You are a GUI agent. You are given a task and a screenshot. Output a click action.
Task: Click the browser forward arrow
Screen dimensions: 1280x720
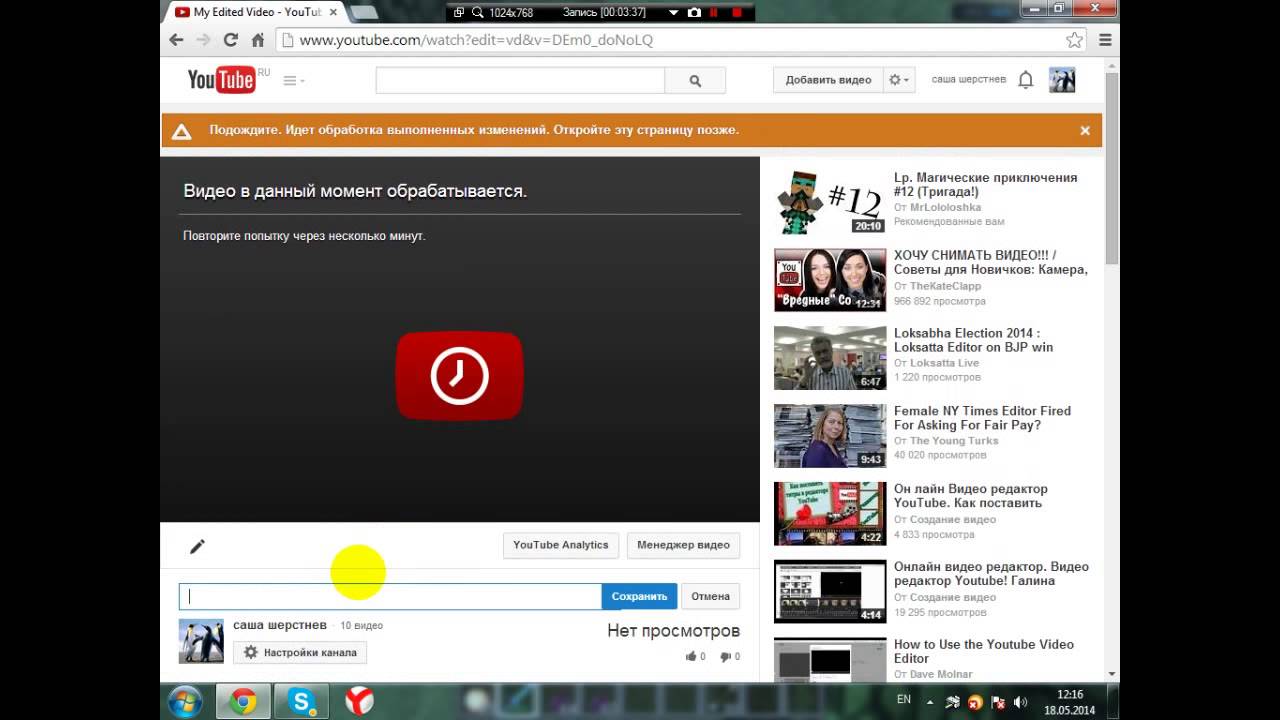[203, 40]
